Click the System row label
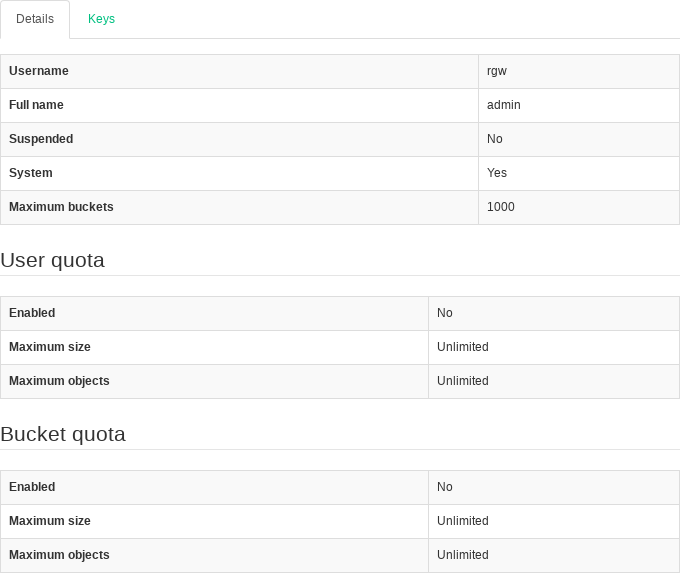 click(x=31, y=173)
